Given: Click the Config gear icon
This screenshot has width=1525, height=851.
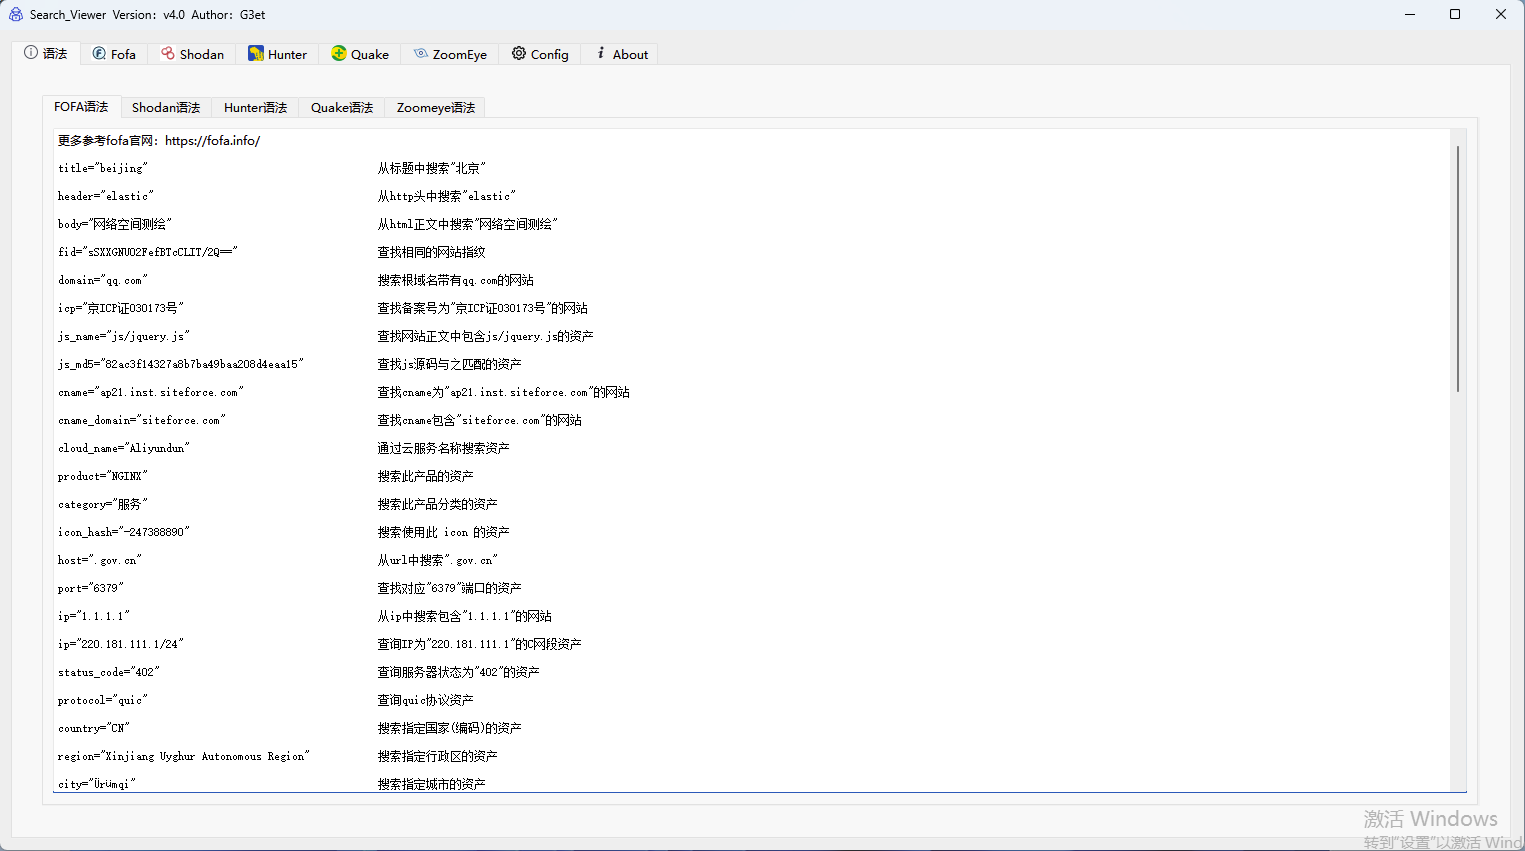Looking at the screenshot, I should coord(519,53).
